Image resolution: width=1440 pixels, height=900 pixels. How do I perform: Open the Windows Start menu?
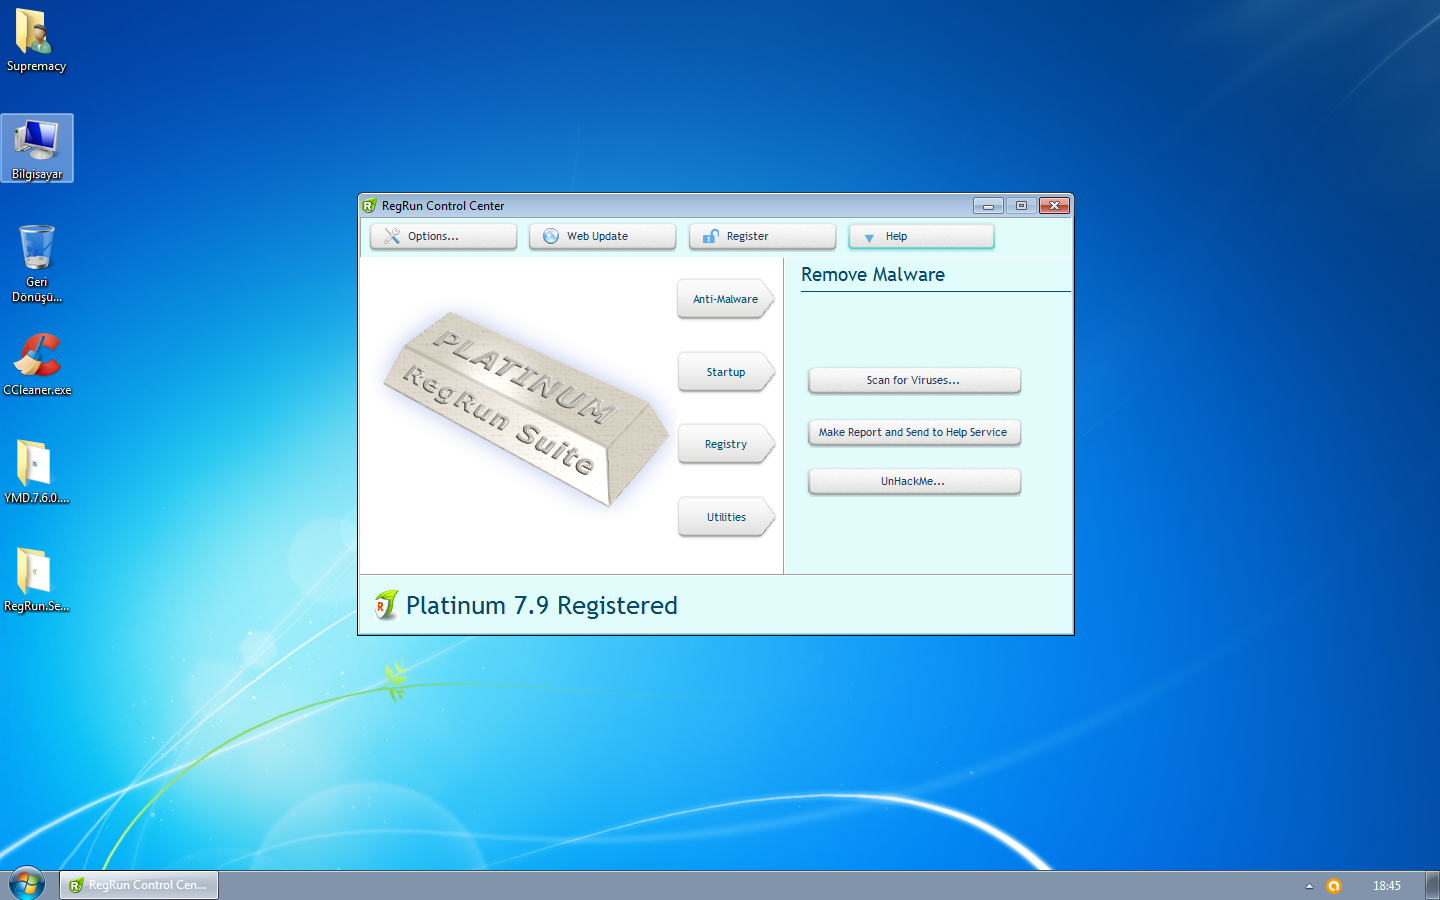[27, 884]
